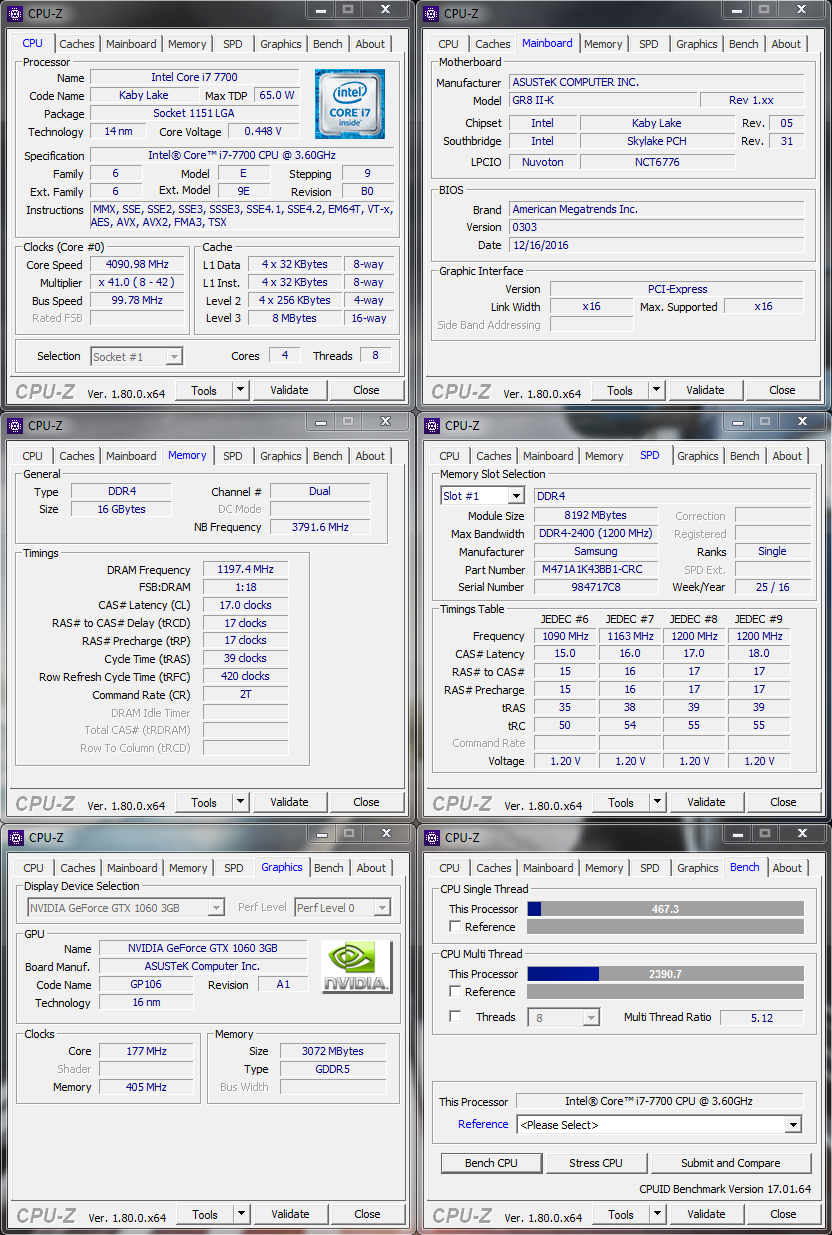Click the Max Bandwidth value DDR4-2400 (1200 MHz)
The width and height of the screenshot is (832, 1235).
(x=597, y=533)
